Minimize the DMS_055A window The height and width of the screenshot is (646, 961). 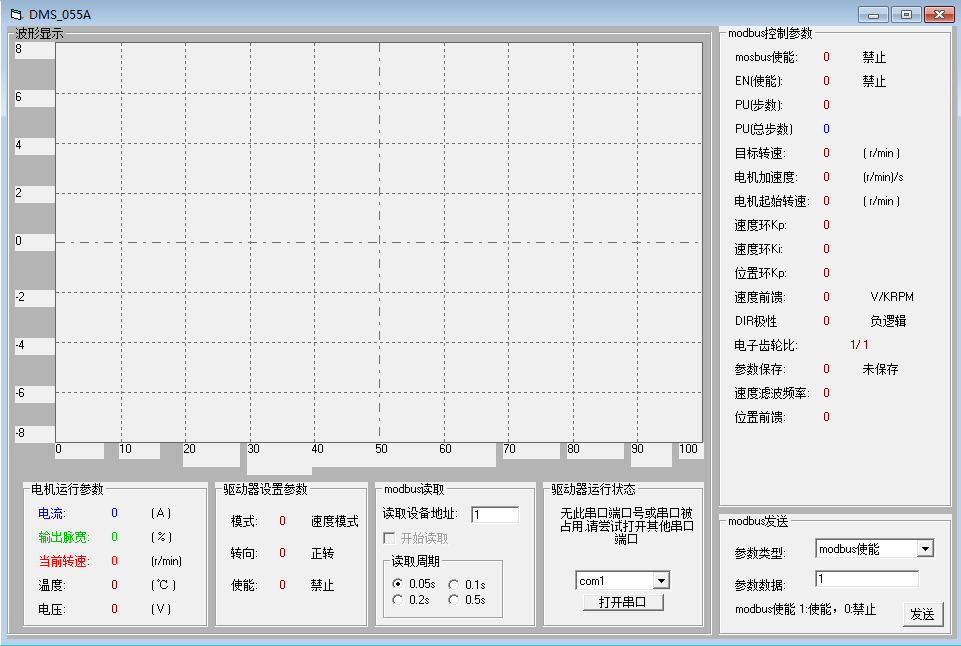(874, 15)
